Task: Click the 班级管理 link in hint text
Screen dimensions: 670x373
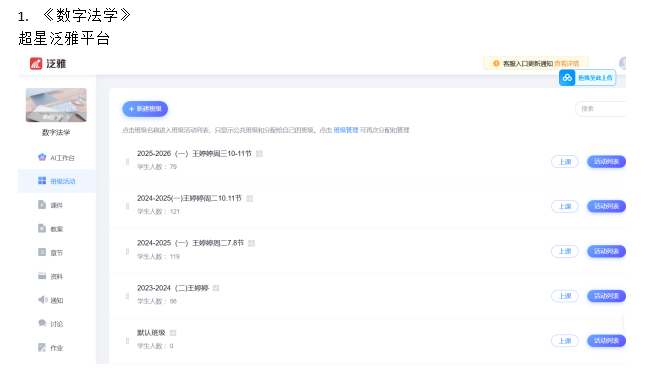Action: pos(346,130)
